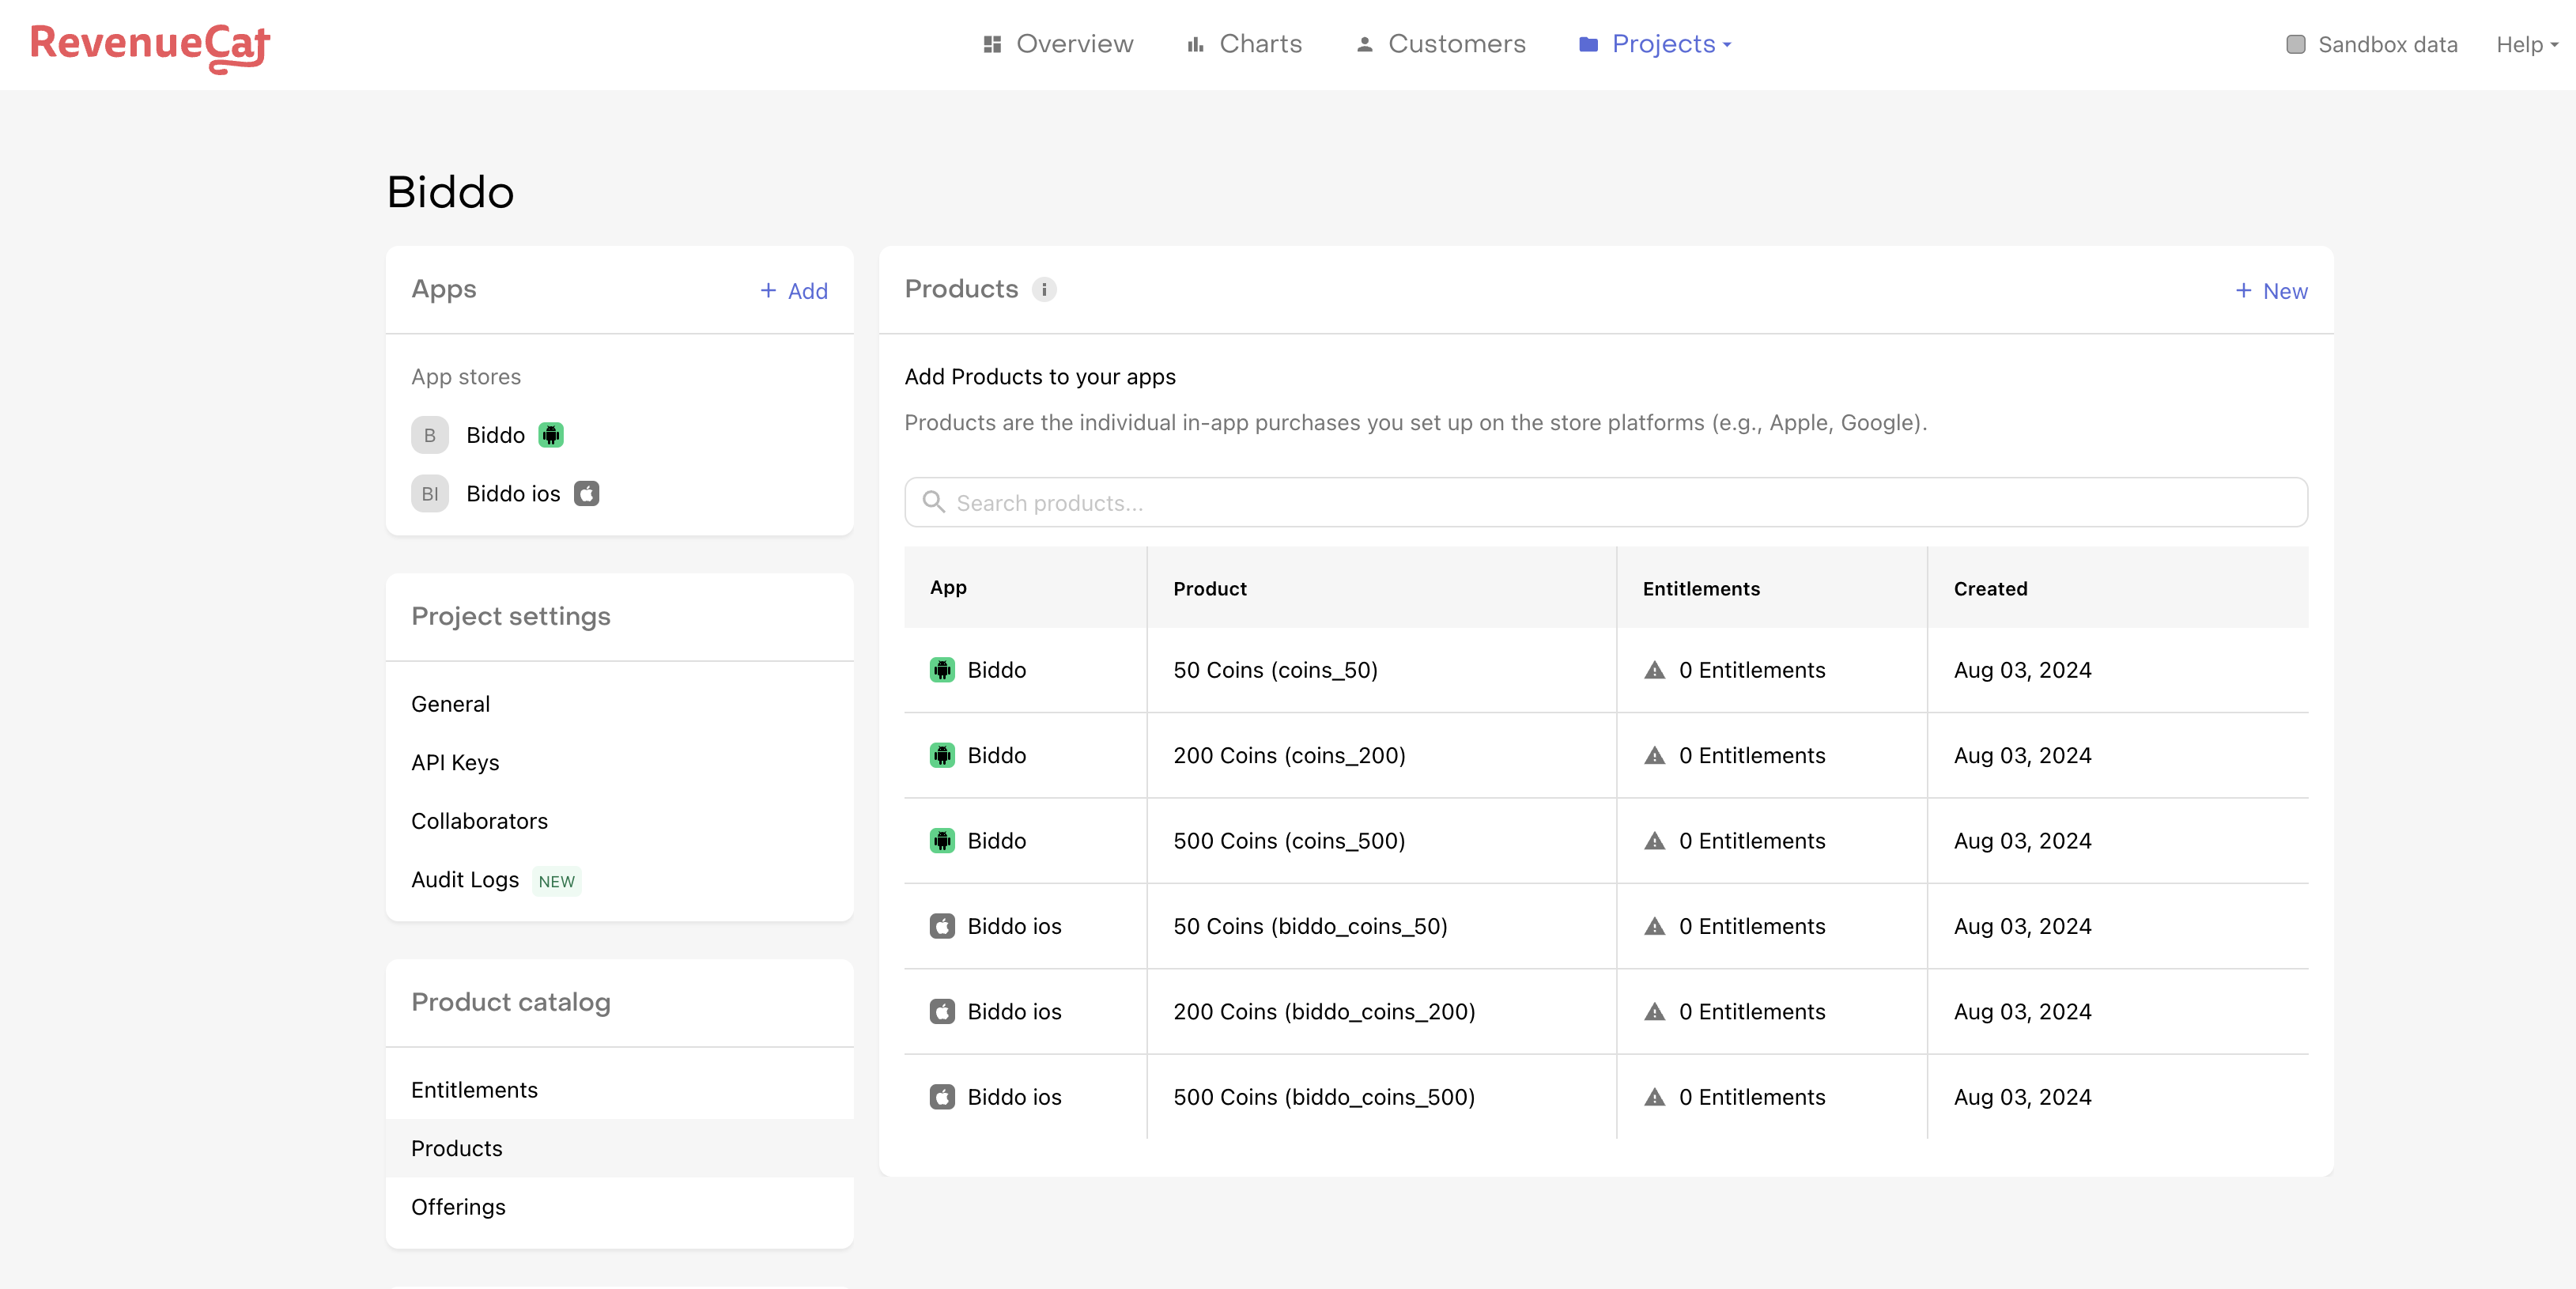Click warning icon in coins_200 row
Image resolution: width=2576 pixels, height=1289 pixels.
click(1655, 755)
